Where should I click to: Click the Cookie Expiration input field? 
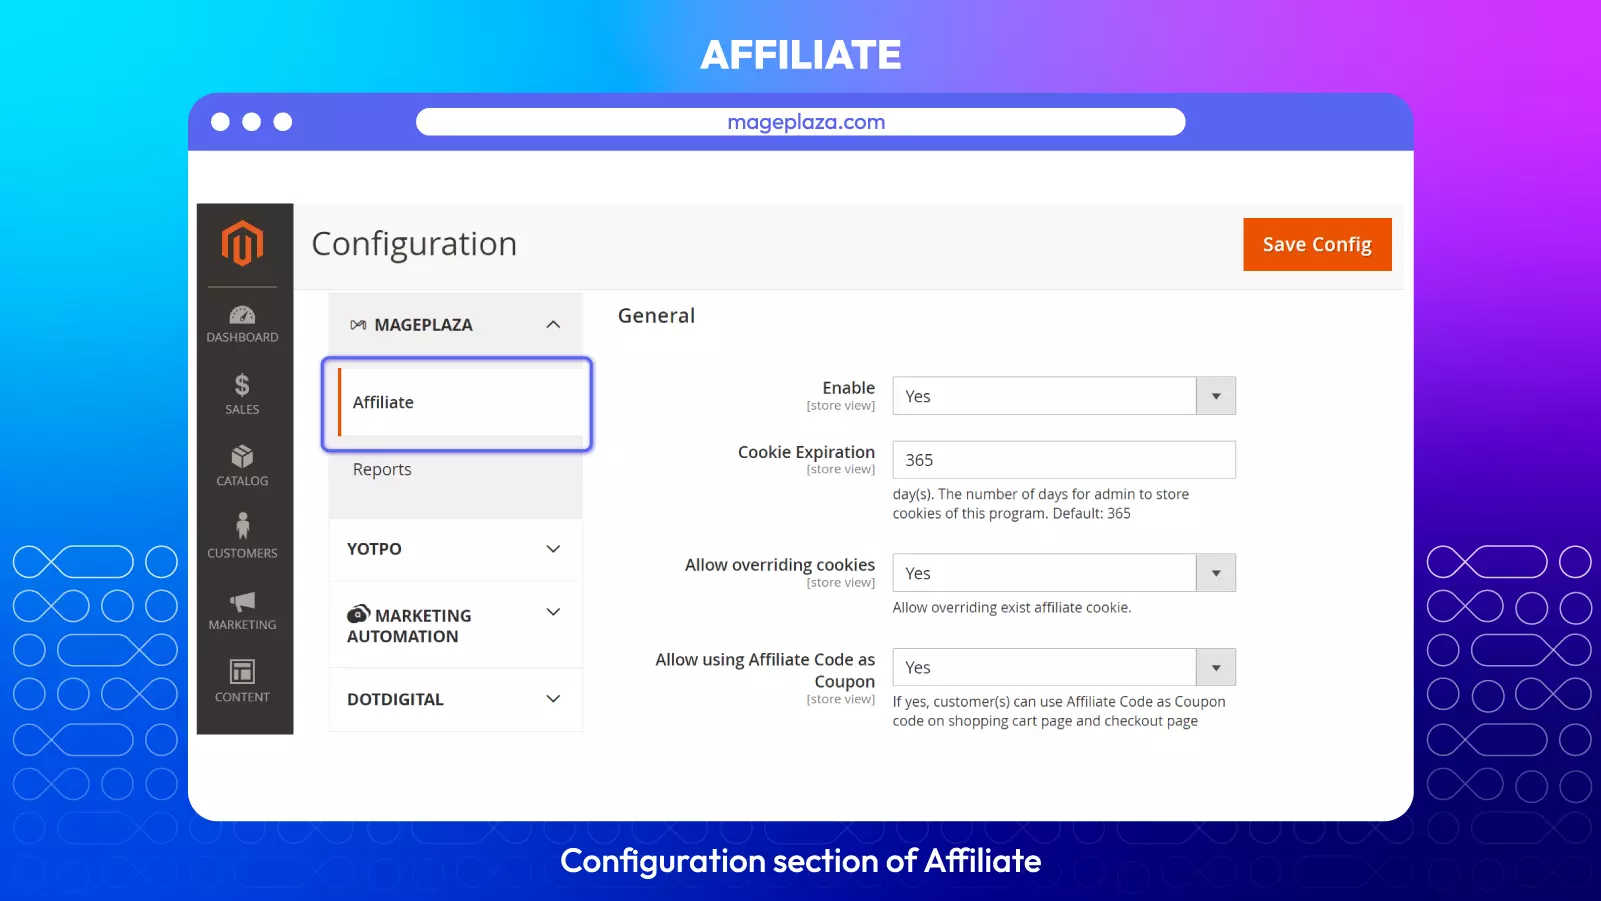click(x=1064, y=460)
